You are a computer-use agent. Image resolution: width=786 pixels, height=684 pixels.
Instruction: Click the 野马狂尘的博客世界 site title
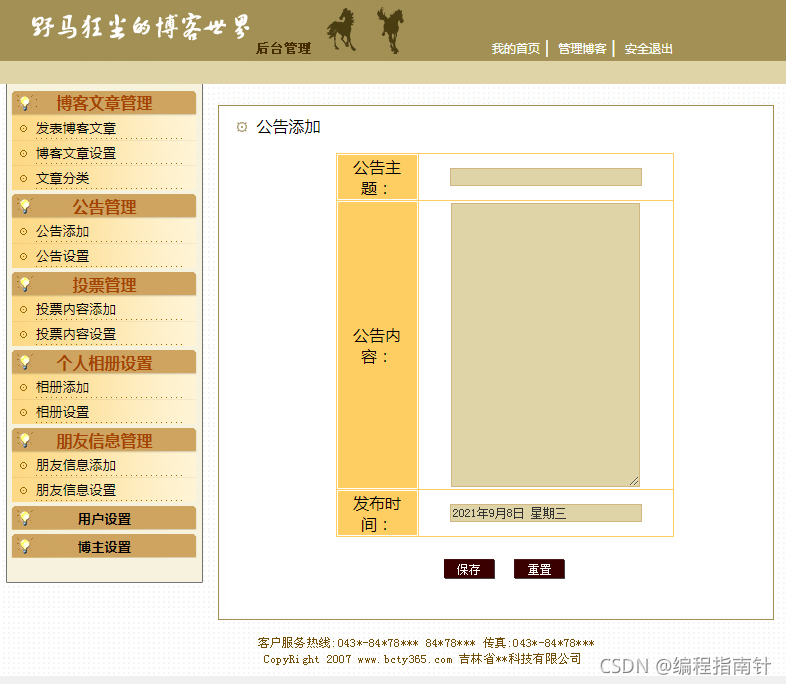pyautogui.click(x=140, y=27)
